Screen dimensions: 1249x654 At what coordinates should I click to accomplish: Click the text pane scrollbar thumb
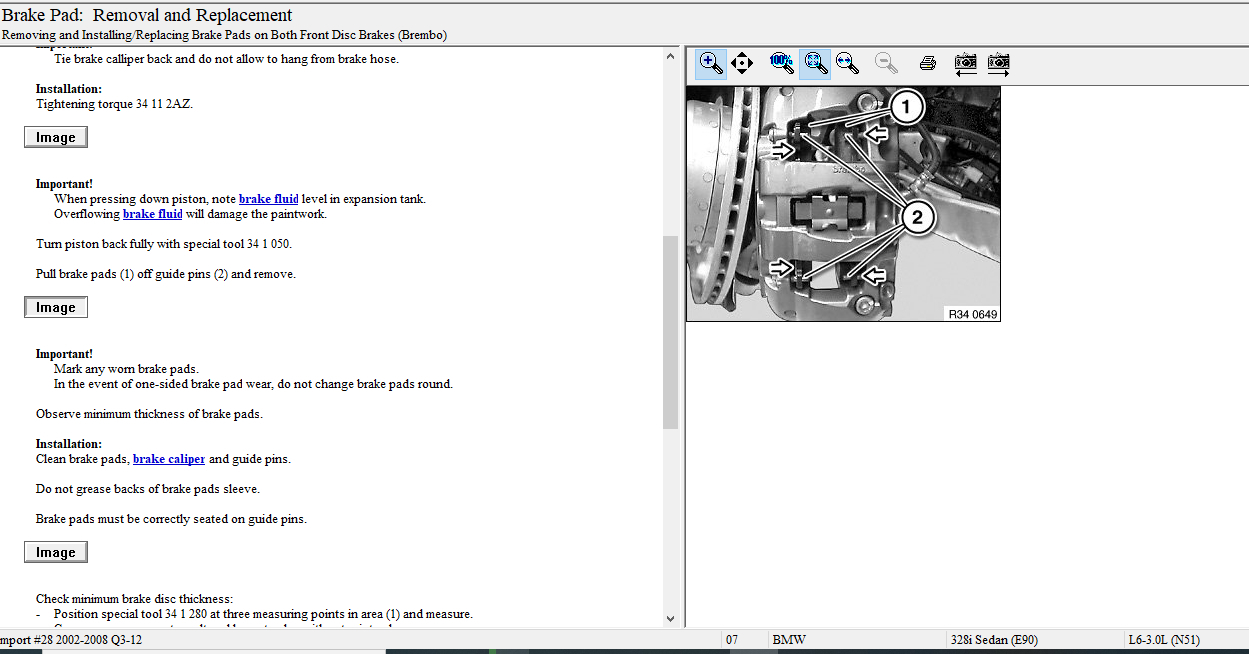coord(670,332)
